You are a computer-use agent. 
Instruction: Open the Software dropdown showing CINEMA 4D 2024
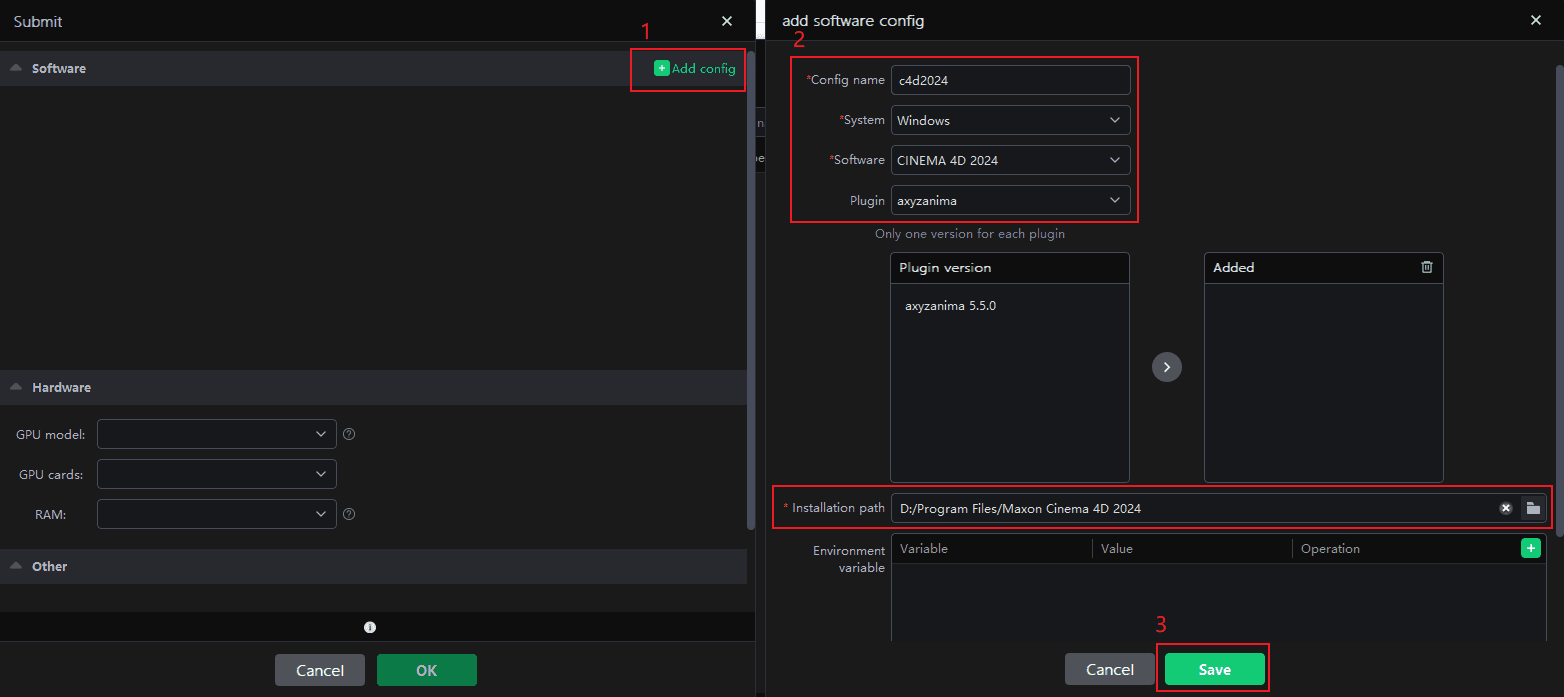pos(1010,160)
